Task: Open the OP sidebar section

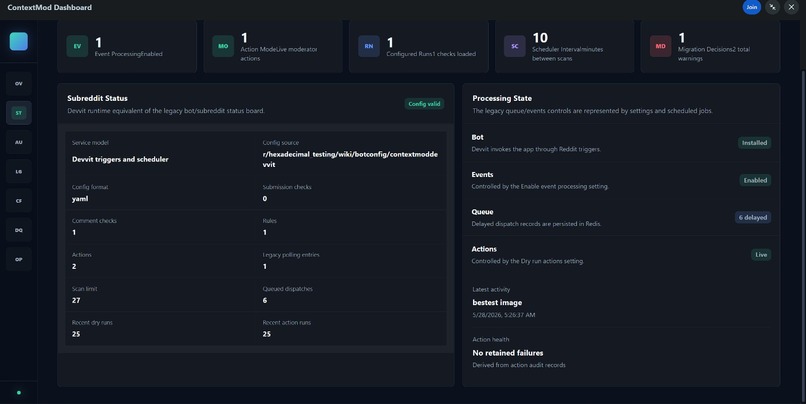Action: click(x=19, y=259)
